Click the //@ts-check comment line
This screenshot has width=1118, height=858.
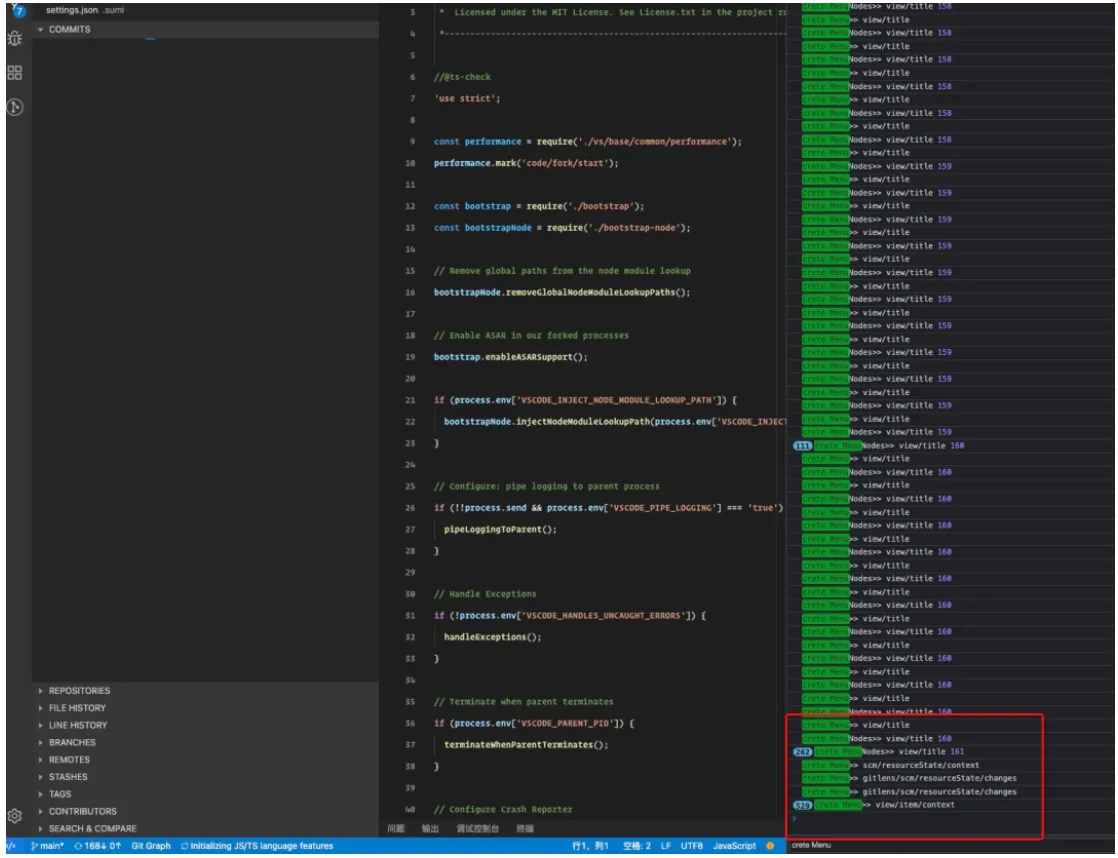pos(462,77)
